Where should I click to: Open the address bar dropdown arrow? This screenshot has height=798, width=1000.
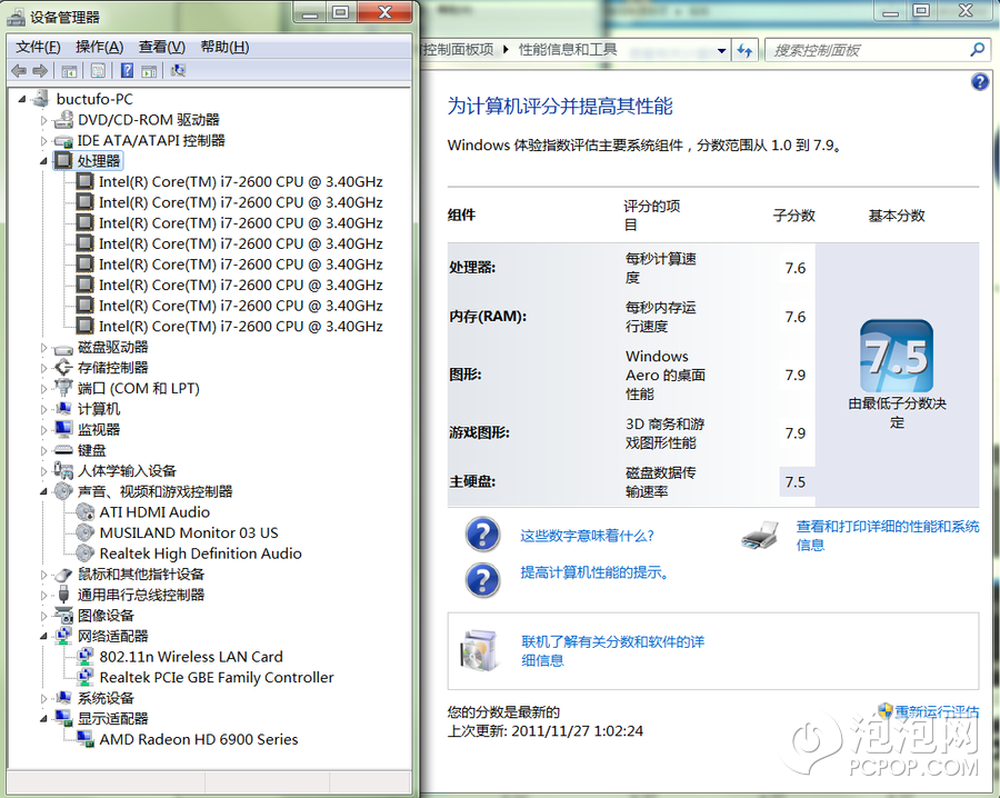(x=721, y=50)
